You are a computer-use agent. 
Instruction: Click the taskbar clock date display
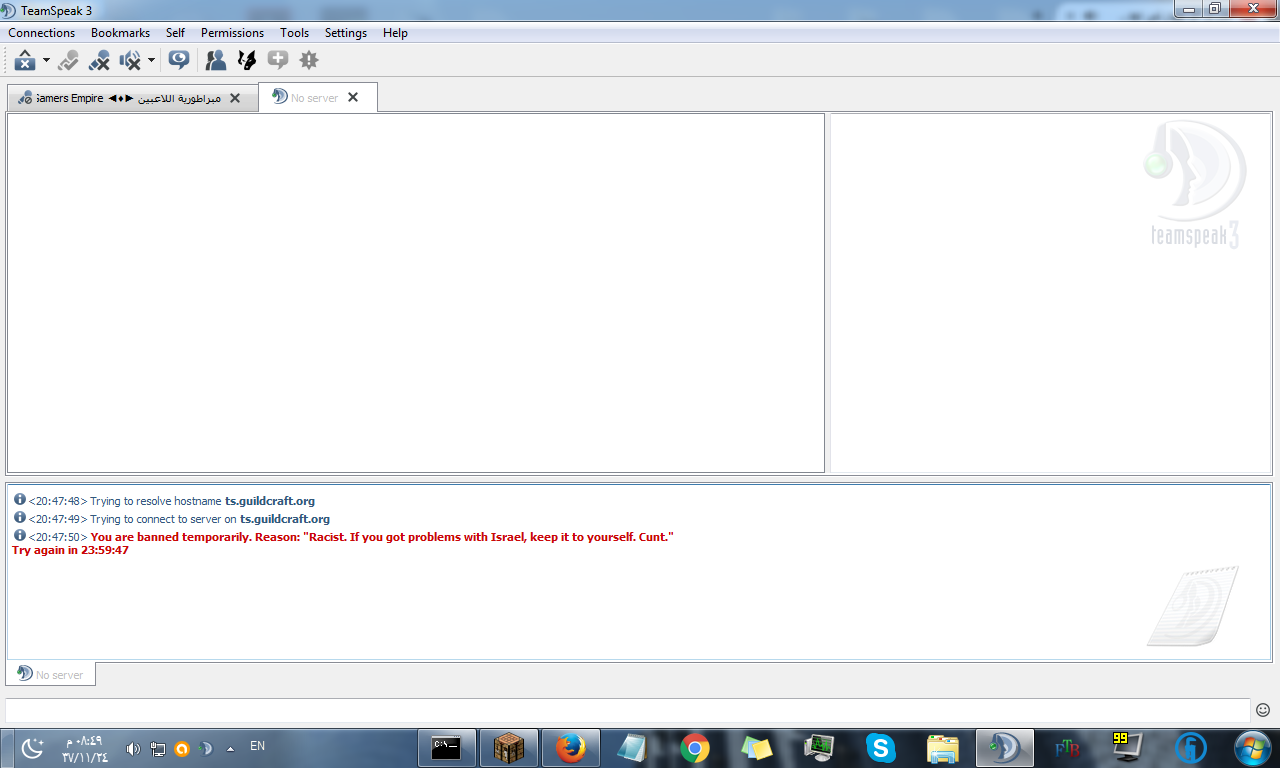point(85,748)
